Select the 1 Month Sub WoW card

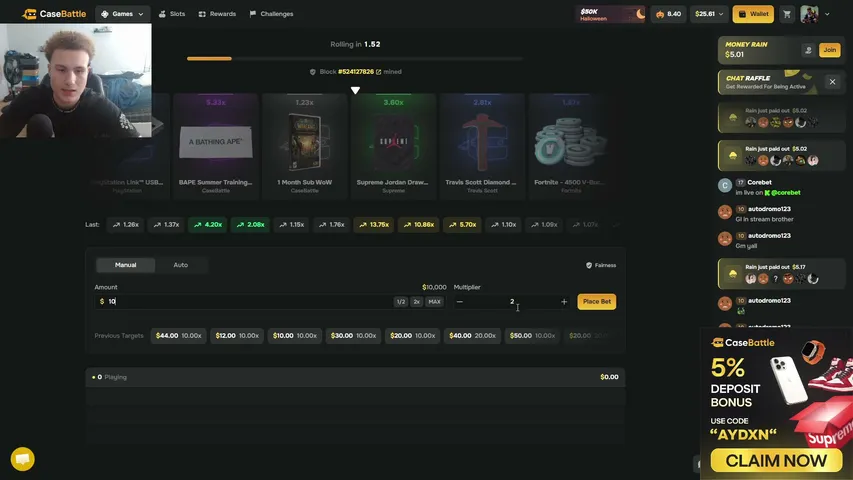tap(305, 146)
